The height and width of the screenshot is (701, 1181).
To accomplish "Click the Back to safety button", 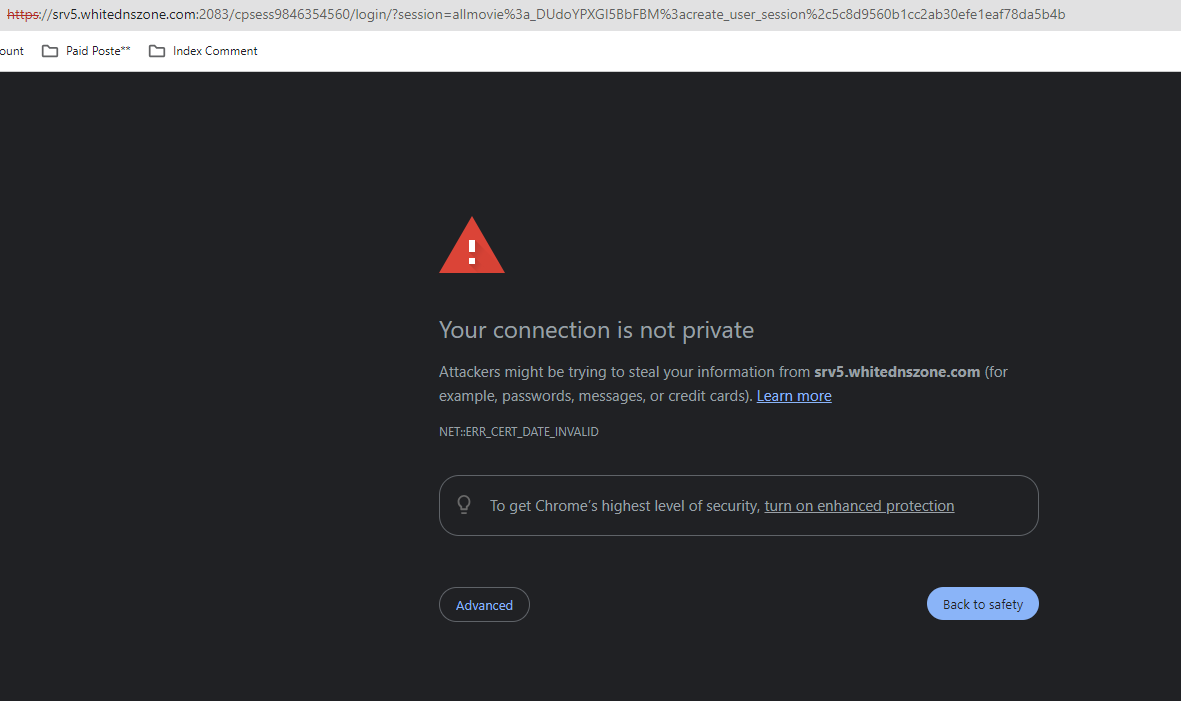I will [x=982, y=604].
